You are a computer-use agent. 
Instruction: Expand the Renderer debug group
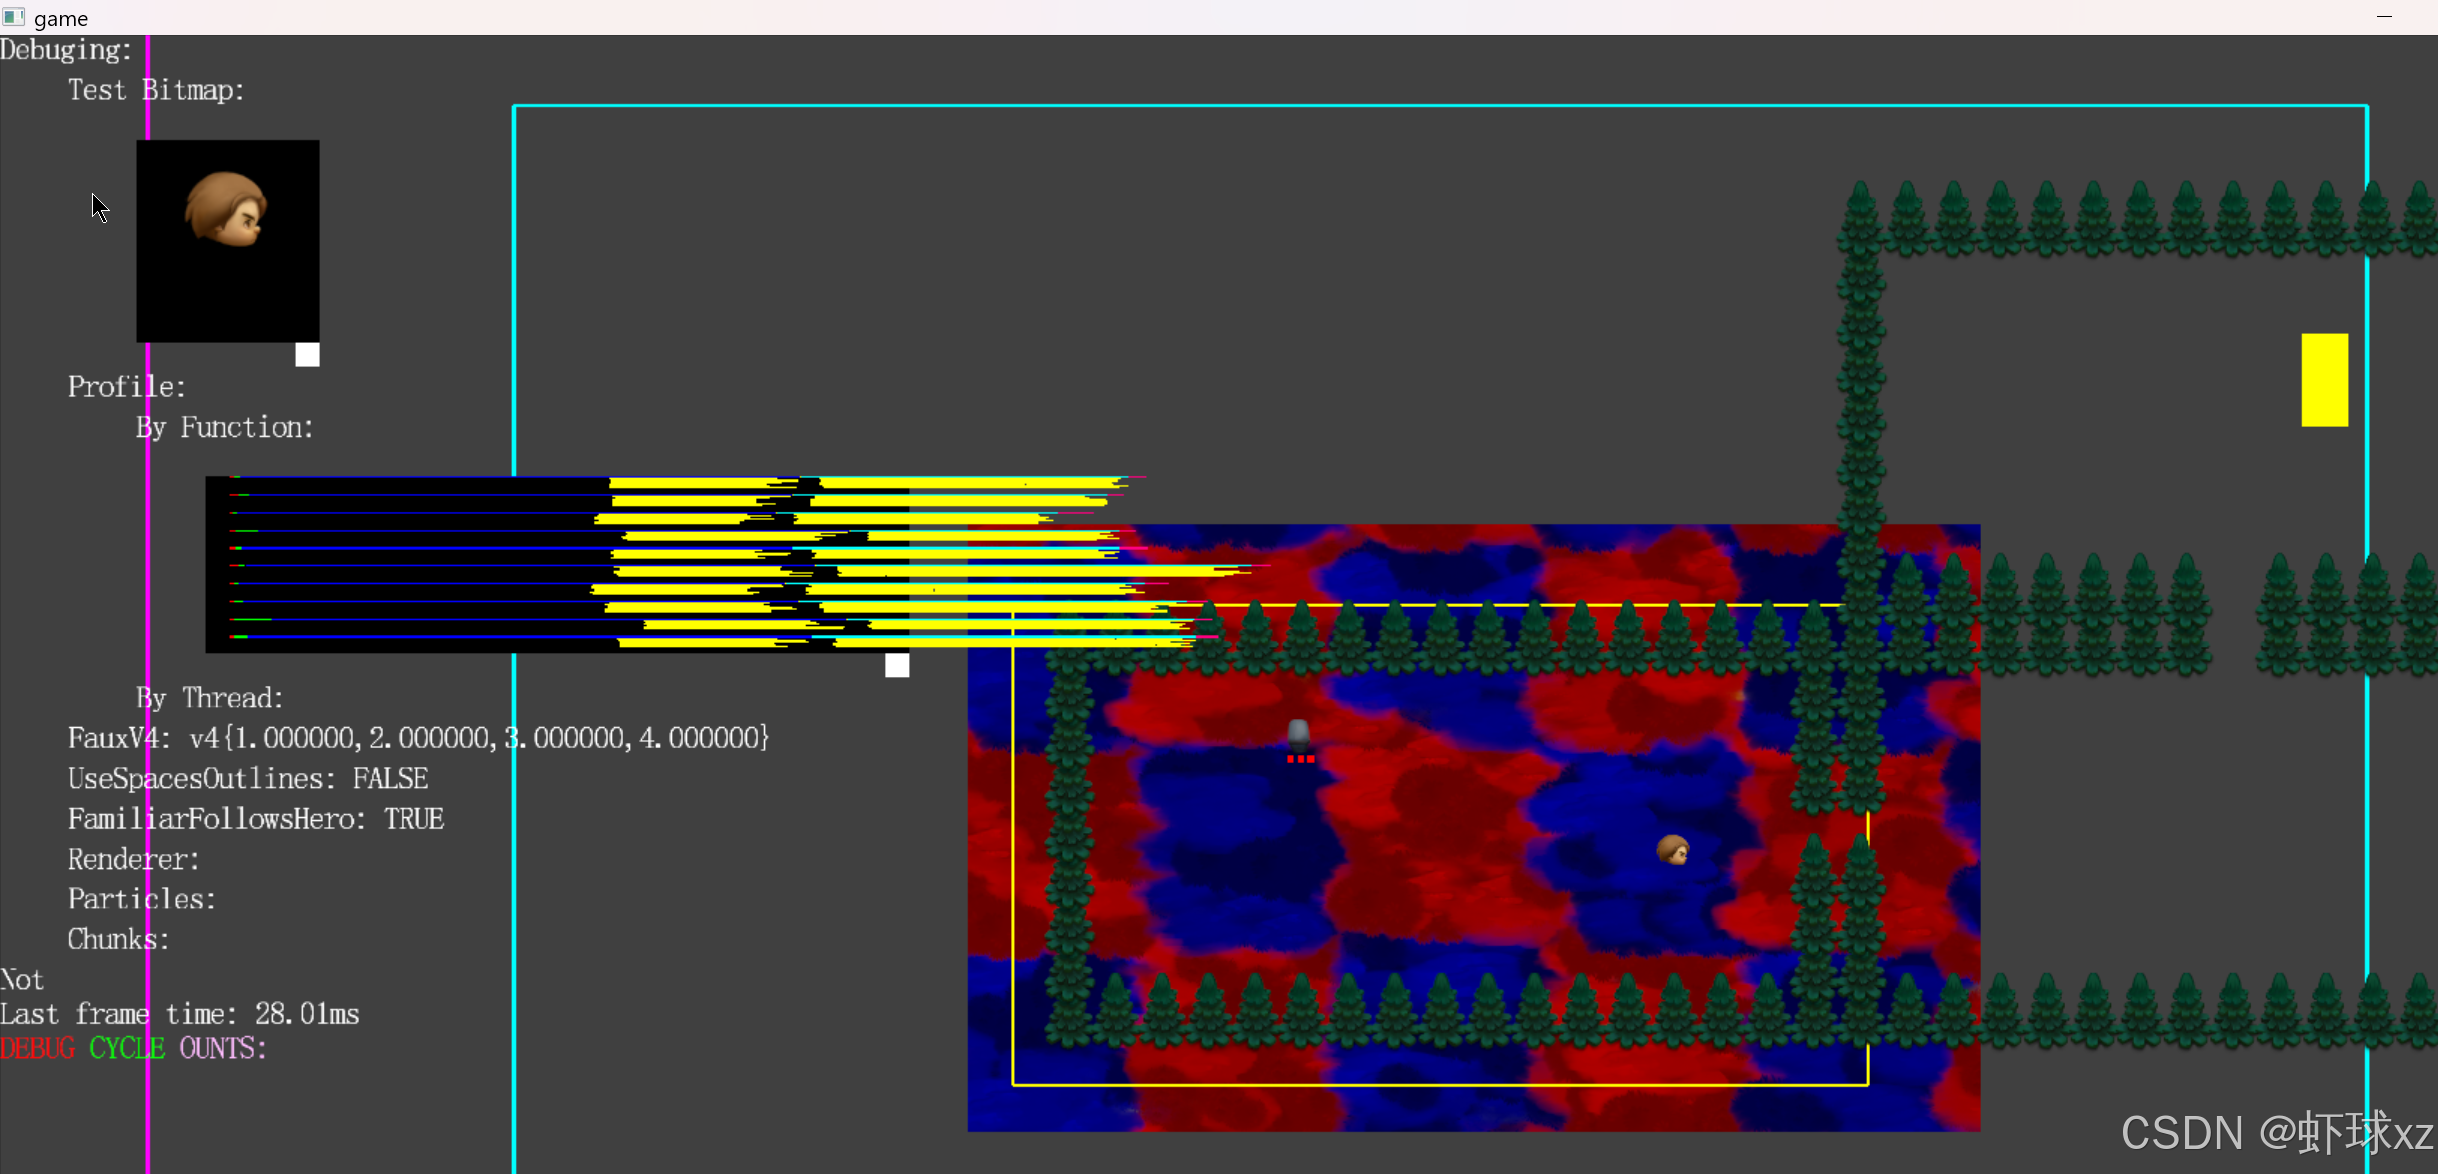point(134,859)
